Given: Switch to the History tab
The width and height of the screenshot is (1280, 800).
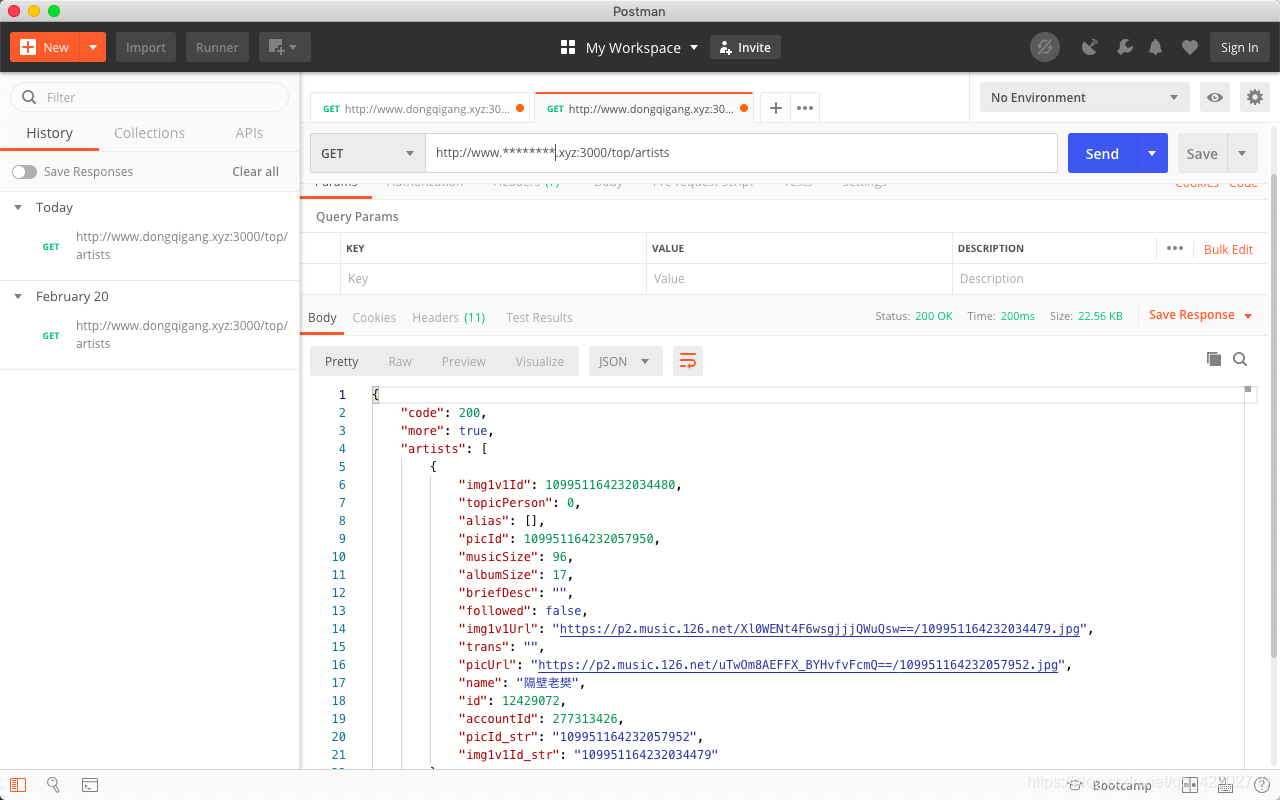Looking at the screenshot, I should coord(50,133).
